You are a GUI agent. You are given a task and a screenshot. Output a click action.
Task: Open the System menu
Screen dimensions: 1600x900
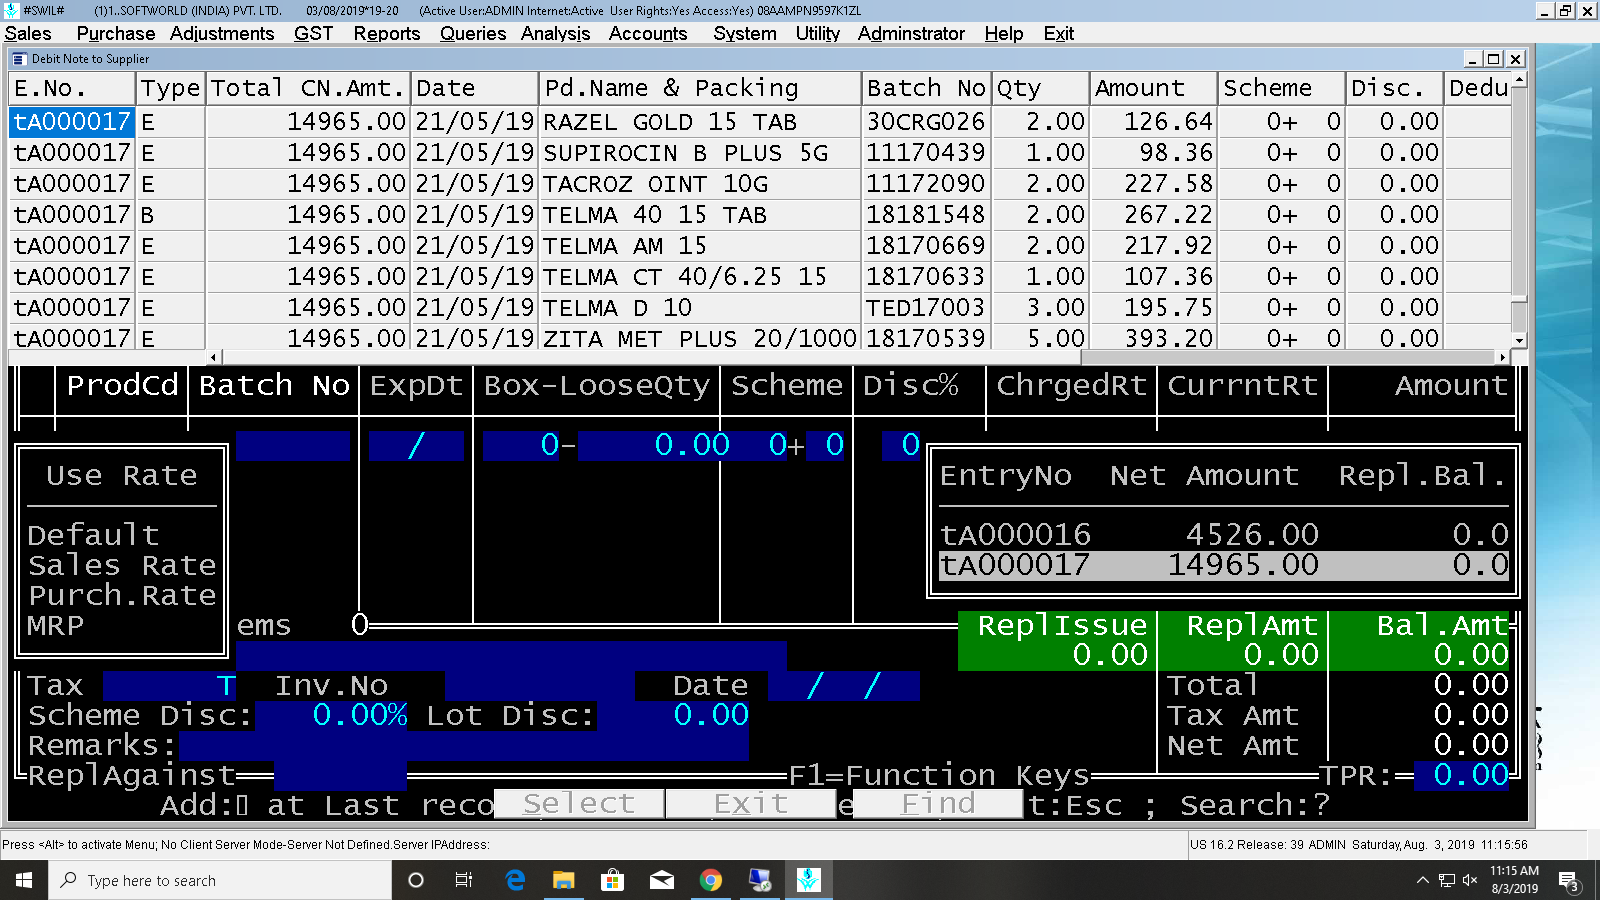(745, 33)
